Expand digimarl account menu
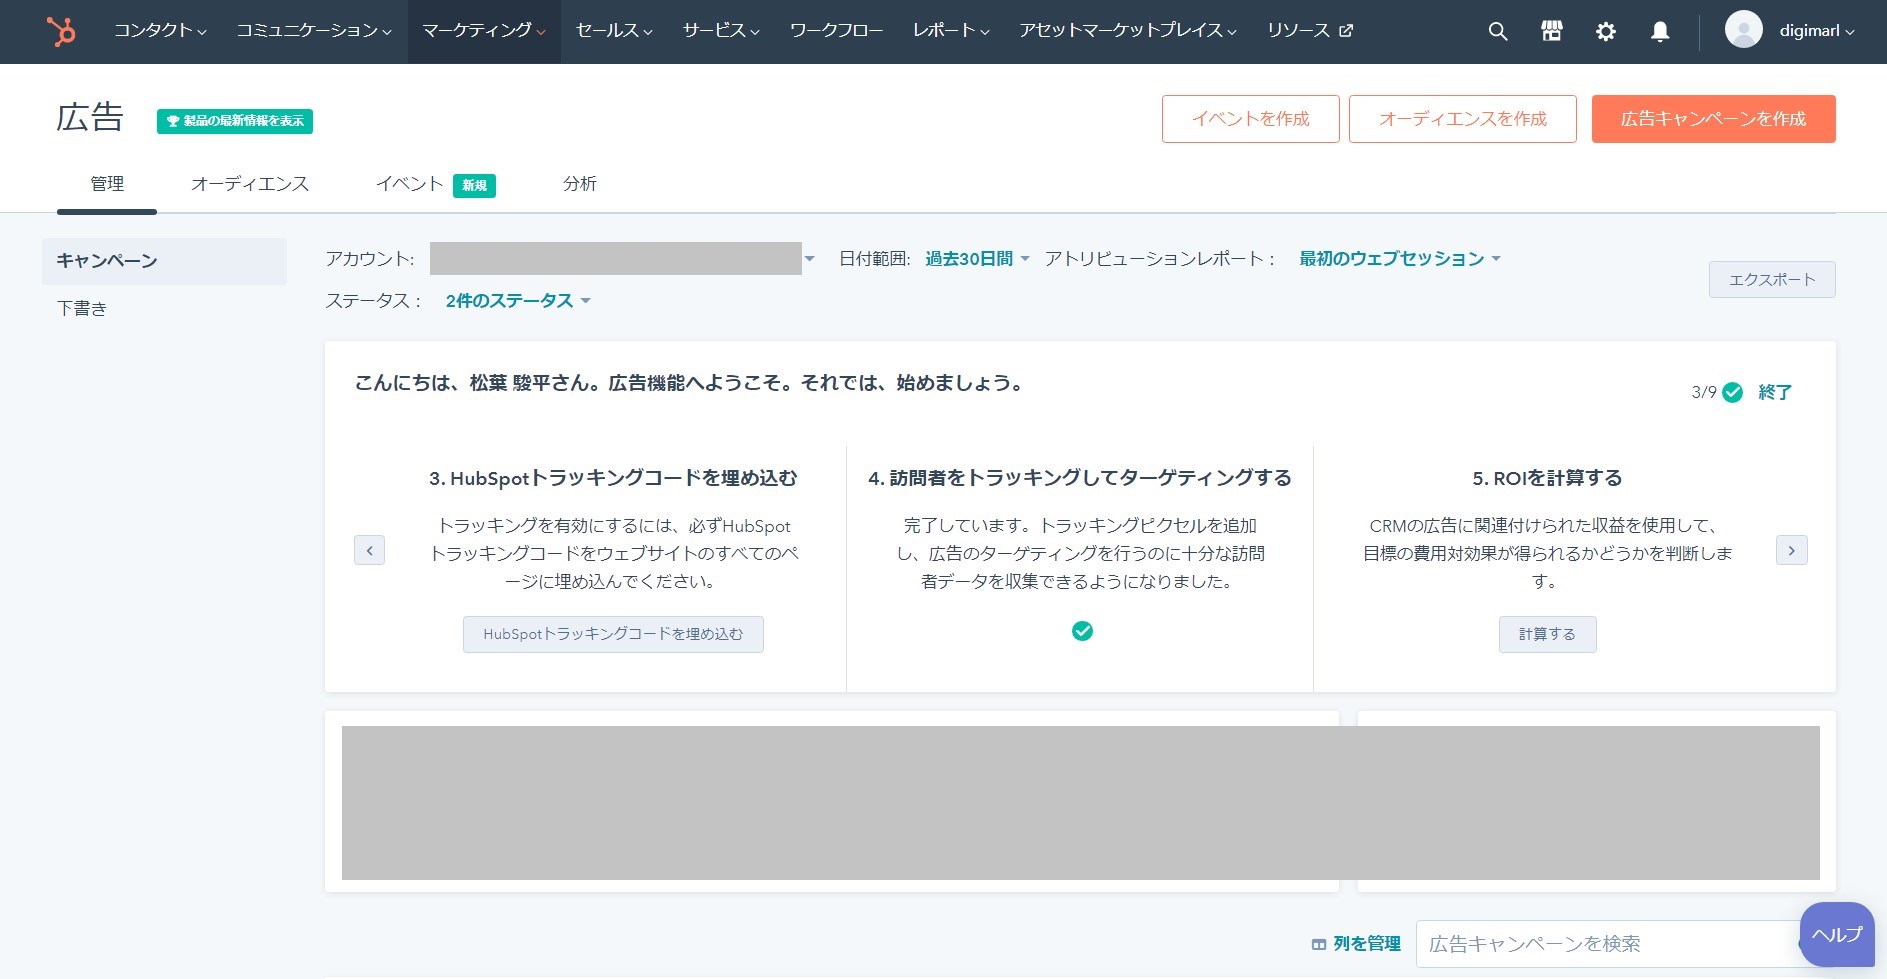 click(x=1817, y=31)
